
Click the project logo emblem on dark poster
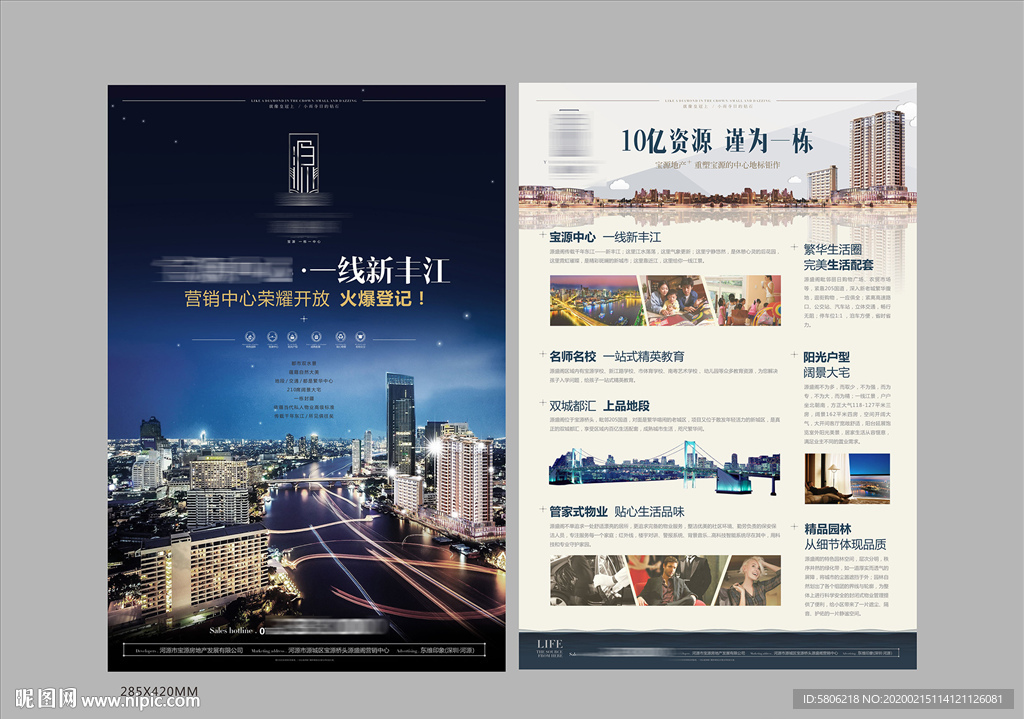click(304, 163)
